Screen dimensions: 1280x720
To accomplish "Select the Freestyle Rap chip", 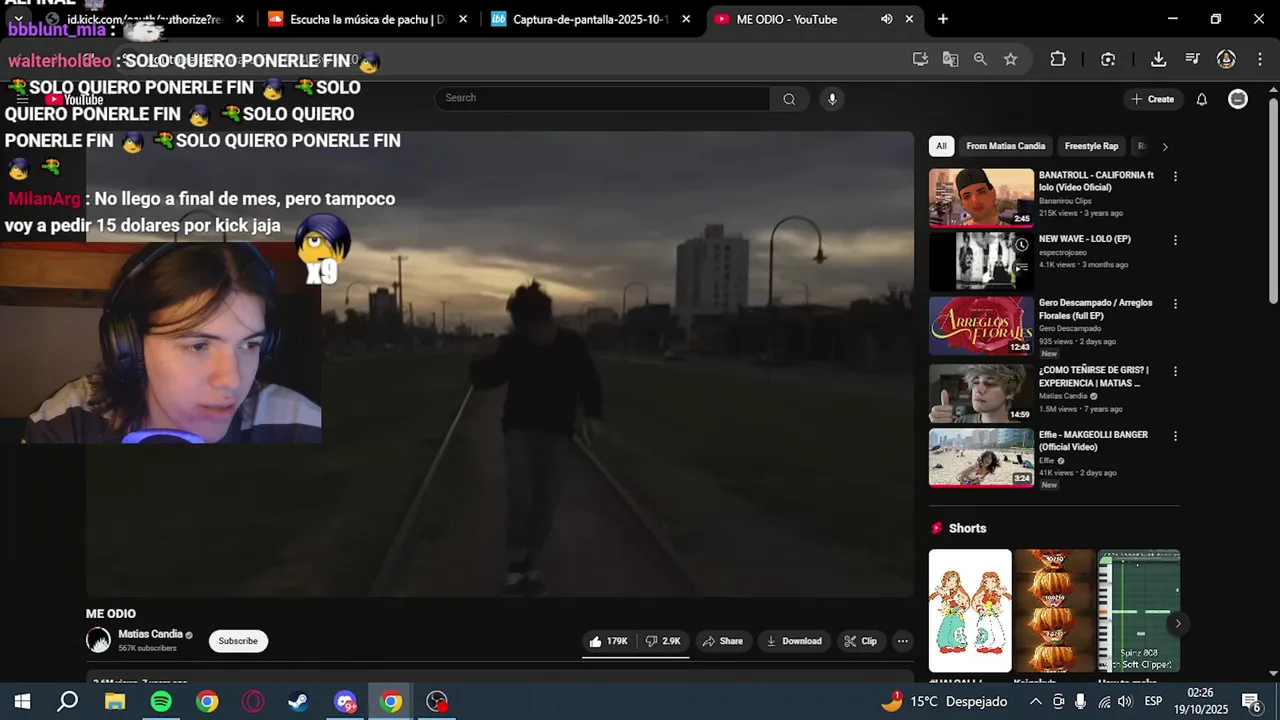I will click(1091, 146).
